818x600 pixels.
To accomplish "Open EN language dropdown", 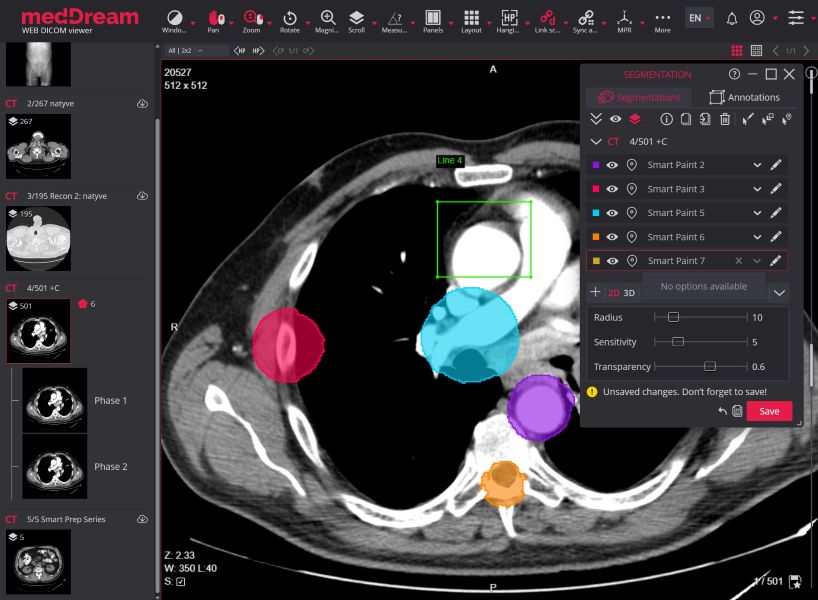I will click(699, 18).
